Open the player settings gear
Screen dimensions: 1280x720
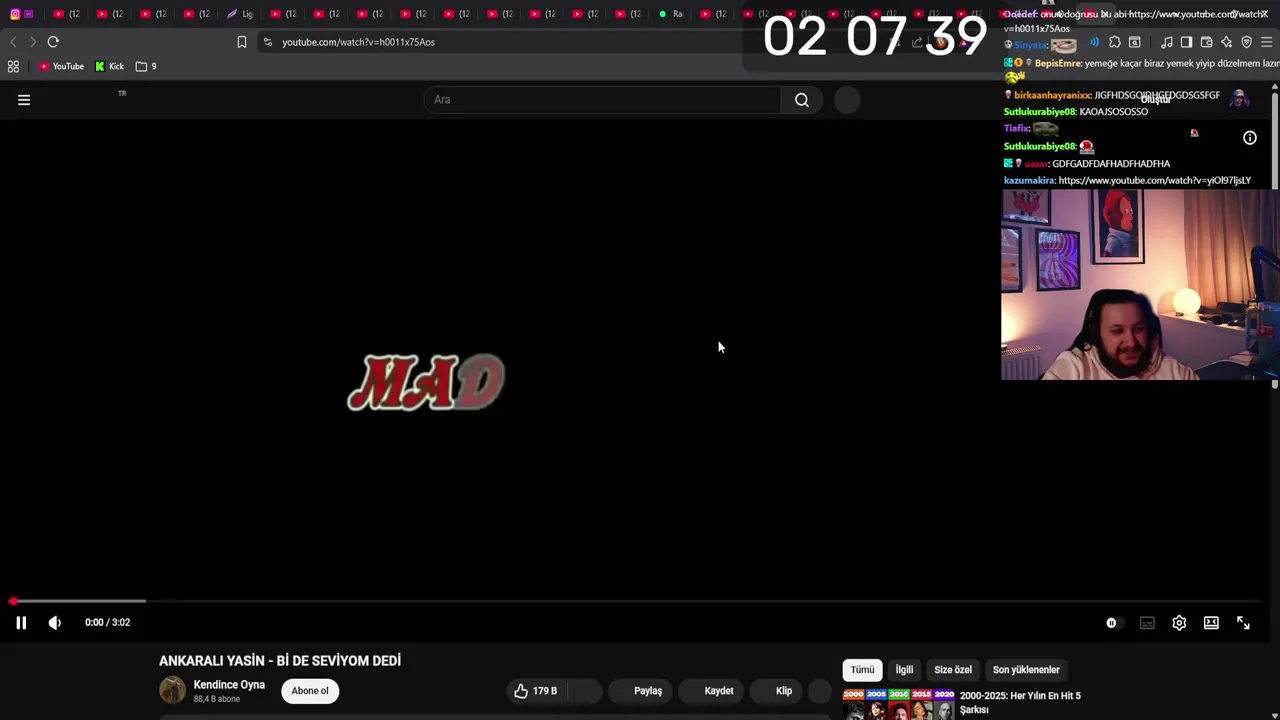(1179, 623)
